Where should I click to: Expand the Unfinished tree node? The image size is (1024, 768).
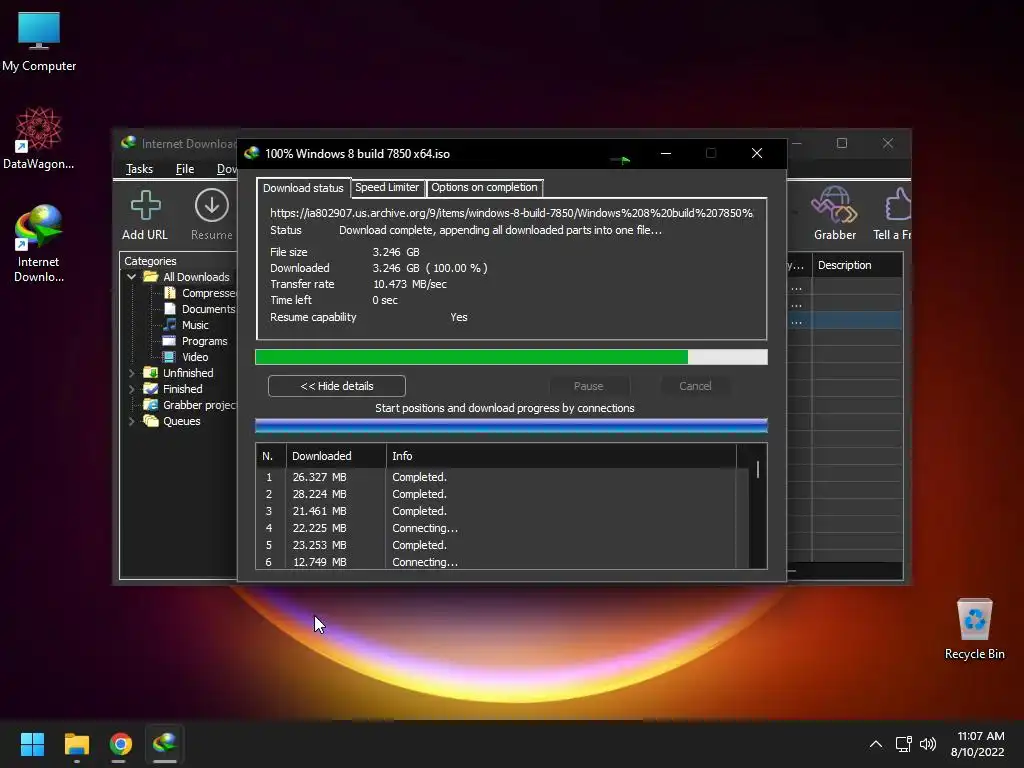(x=131, y=373)
